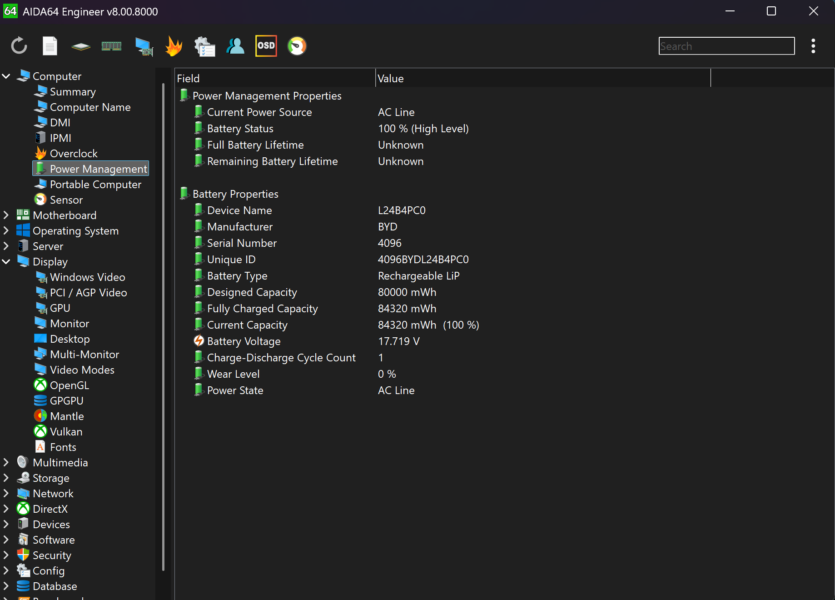Click the Battery Voltage lightning icon
This screenshot has width=835, height=600.
[199, 341]
